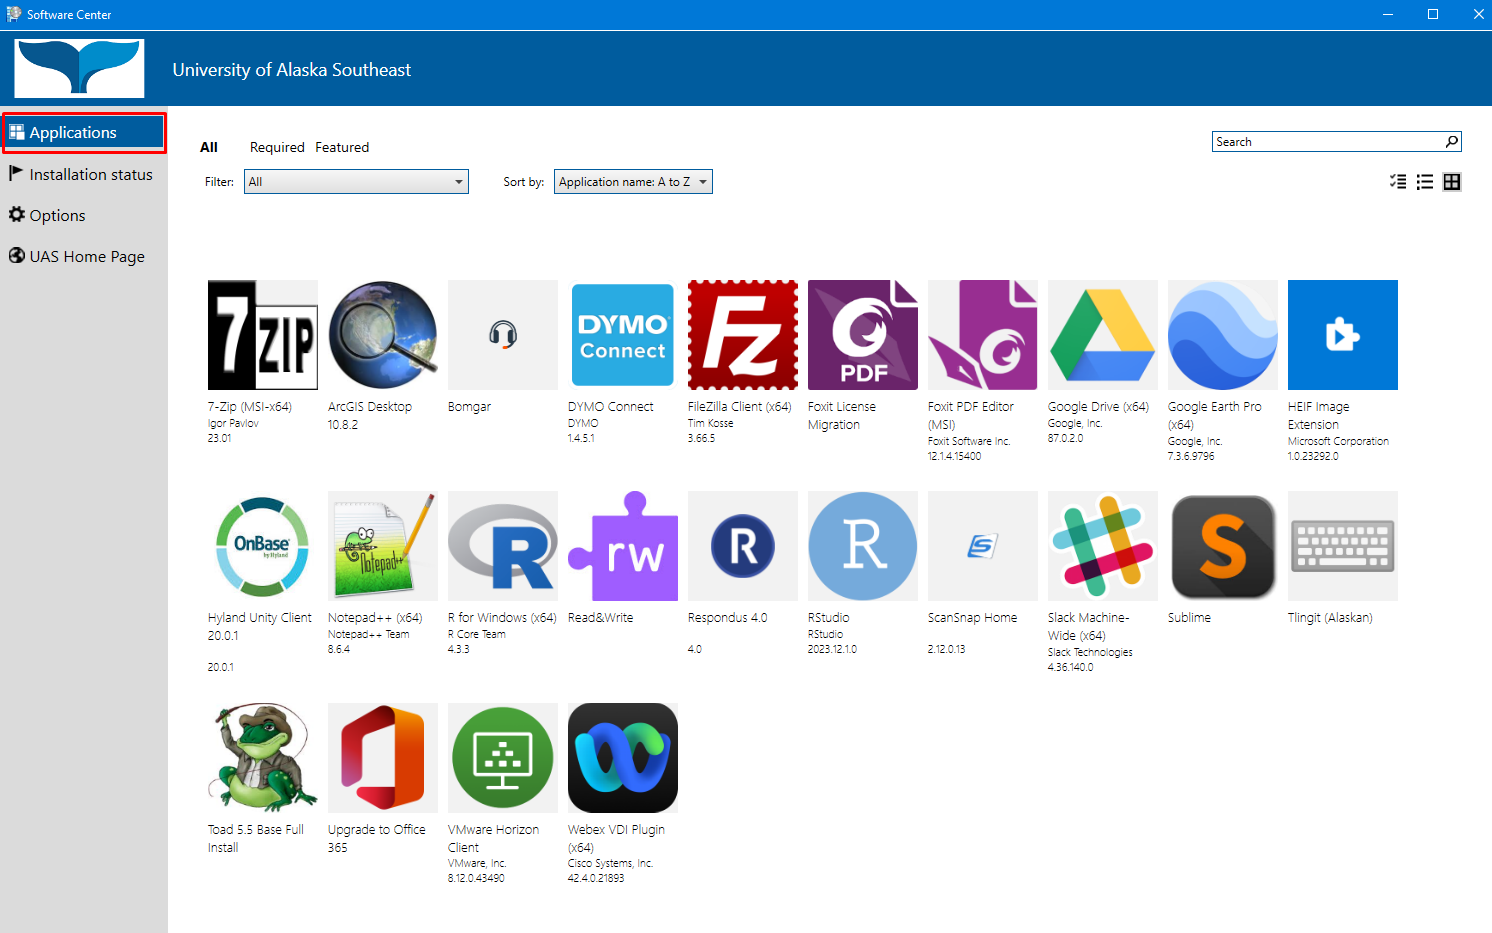This screenshot has height=933, width=1492.
Task: Select the Google Drive icon
Action: click(x=1103, y=335)
